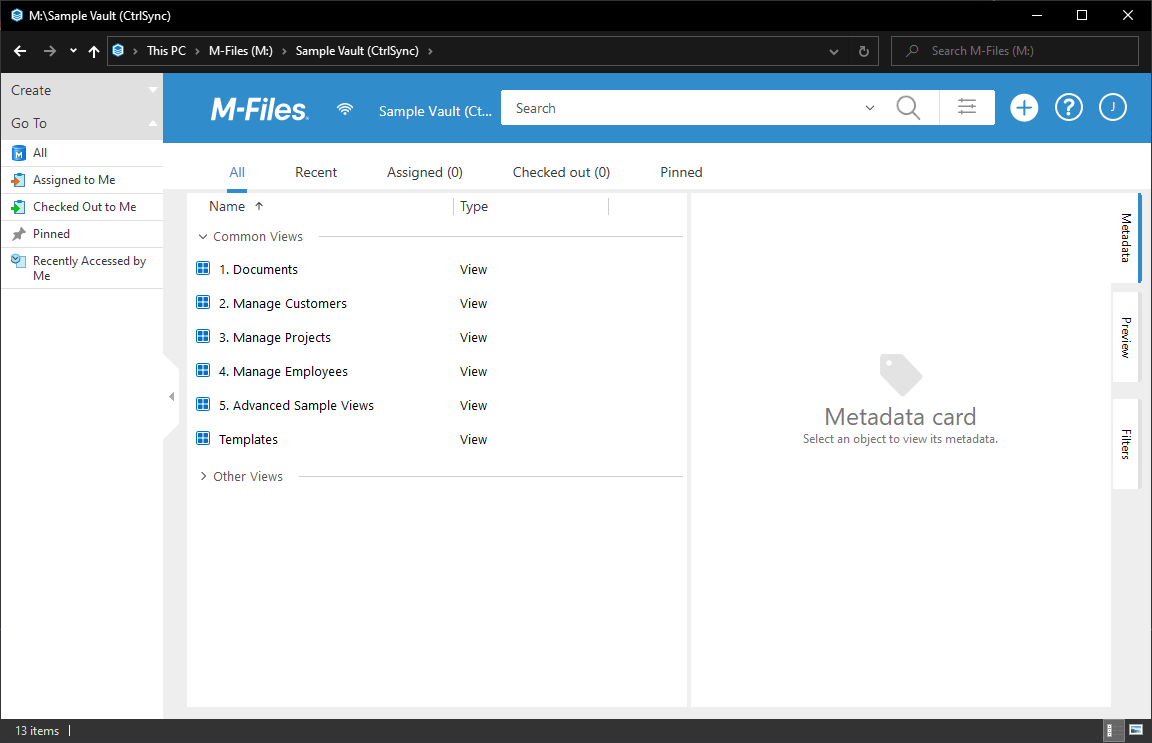Open recent locations dropdown arrow

[x=73, y=51]
